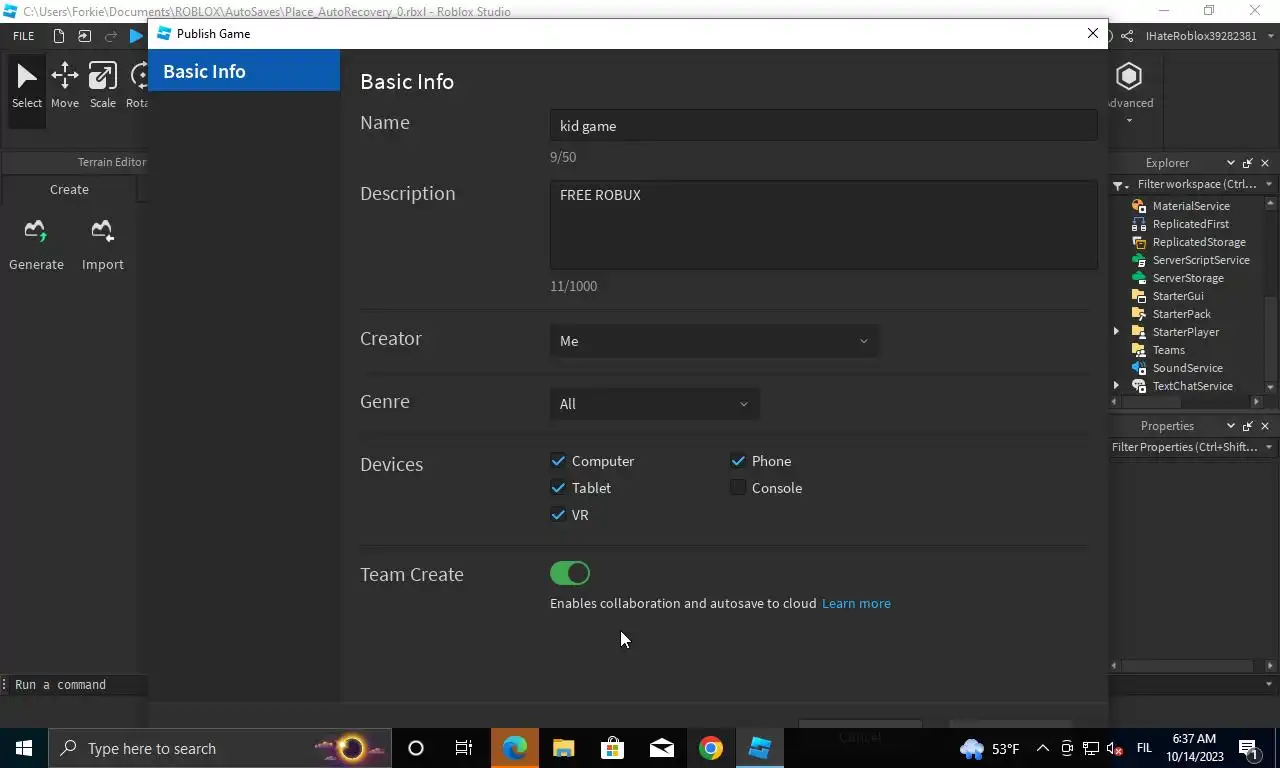
Task: Select ReplicatedFirst in Explorer
Action: pyautogui.click(x=1190, y=224)
